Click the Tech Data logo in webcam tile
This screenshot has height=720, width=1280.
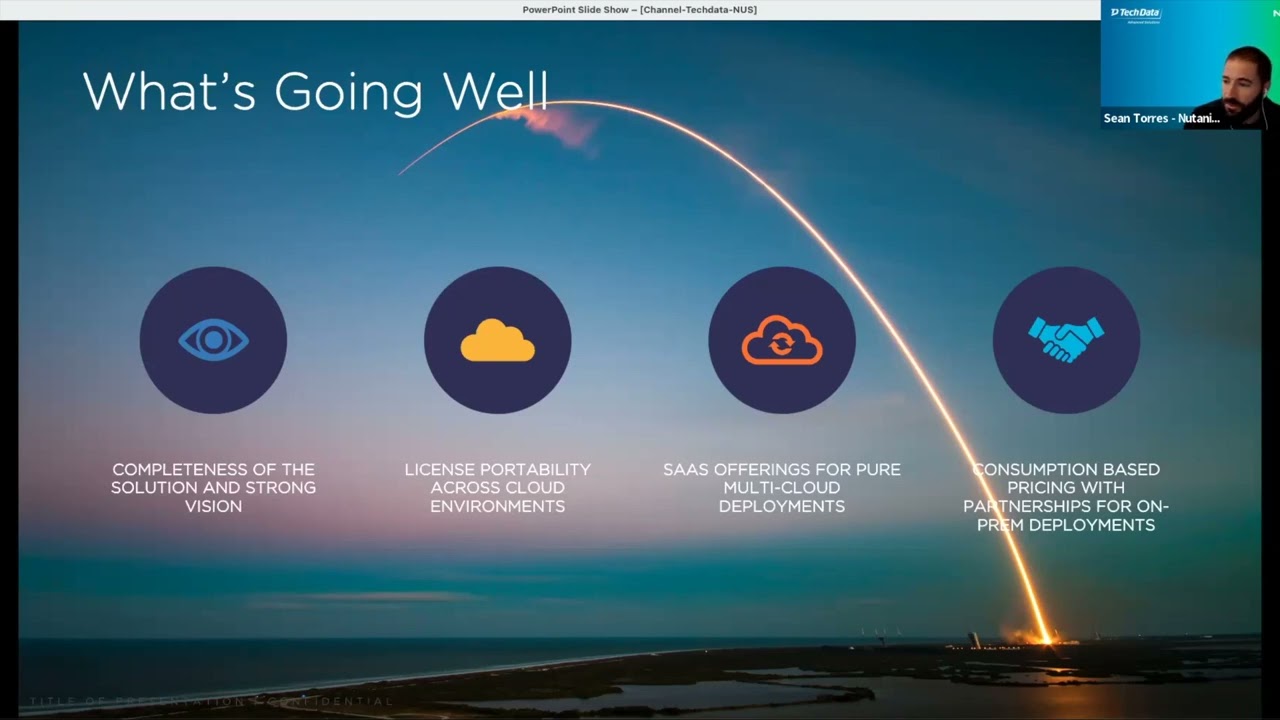1134,14
